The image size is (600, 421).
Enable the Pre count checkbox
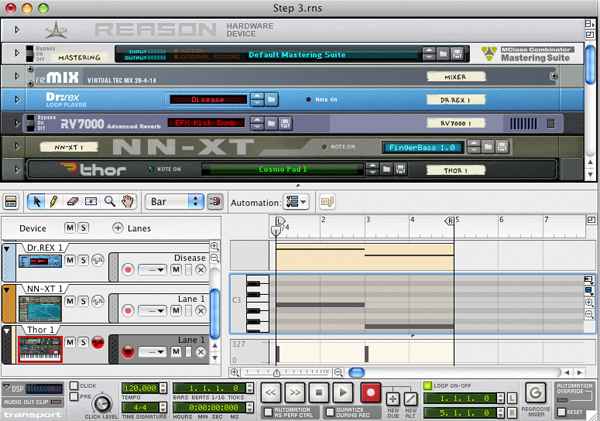[74, 397]
